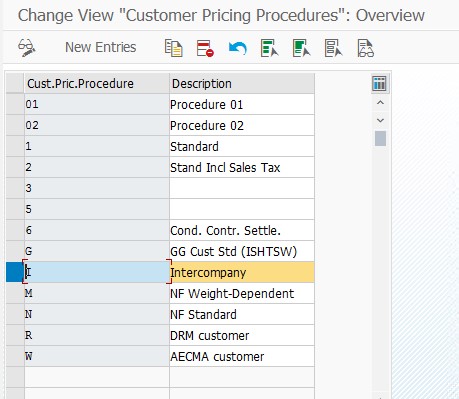Click the Select Block icon
Screen dimensions: 459x399
pyautogui.click(x=301, y=48)
